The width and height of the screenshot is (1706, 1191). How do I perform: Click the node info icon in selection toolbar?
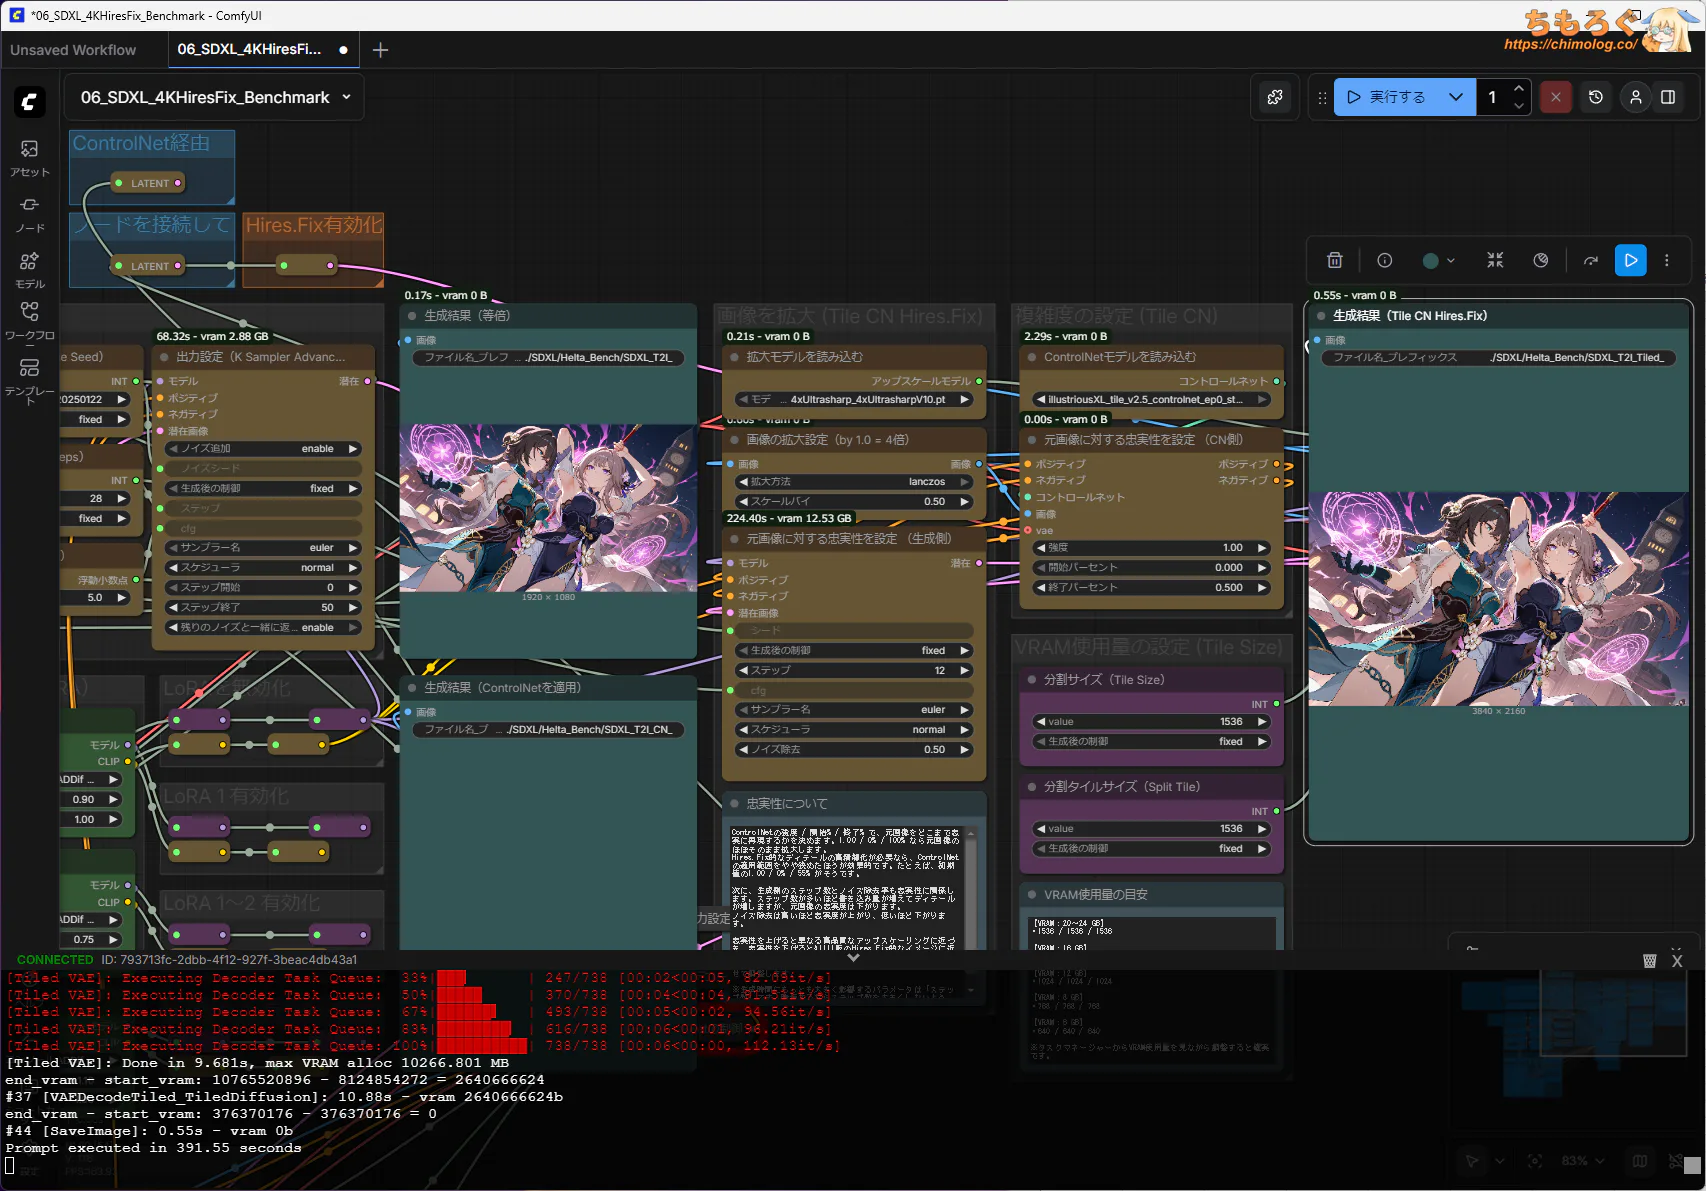[1385, 260]
